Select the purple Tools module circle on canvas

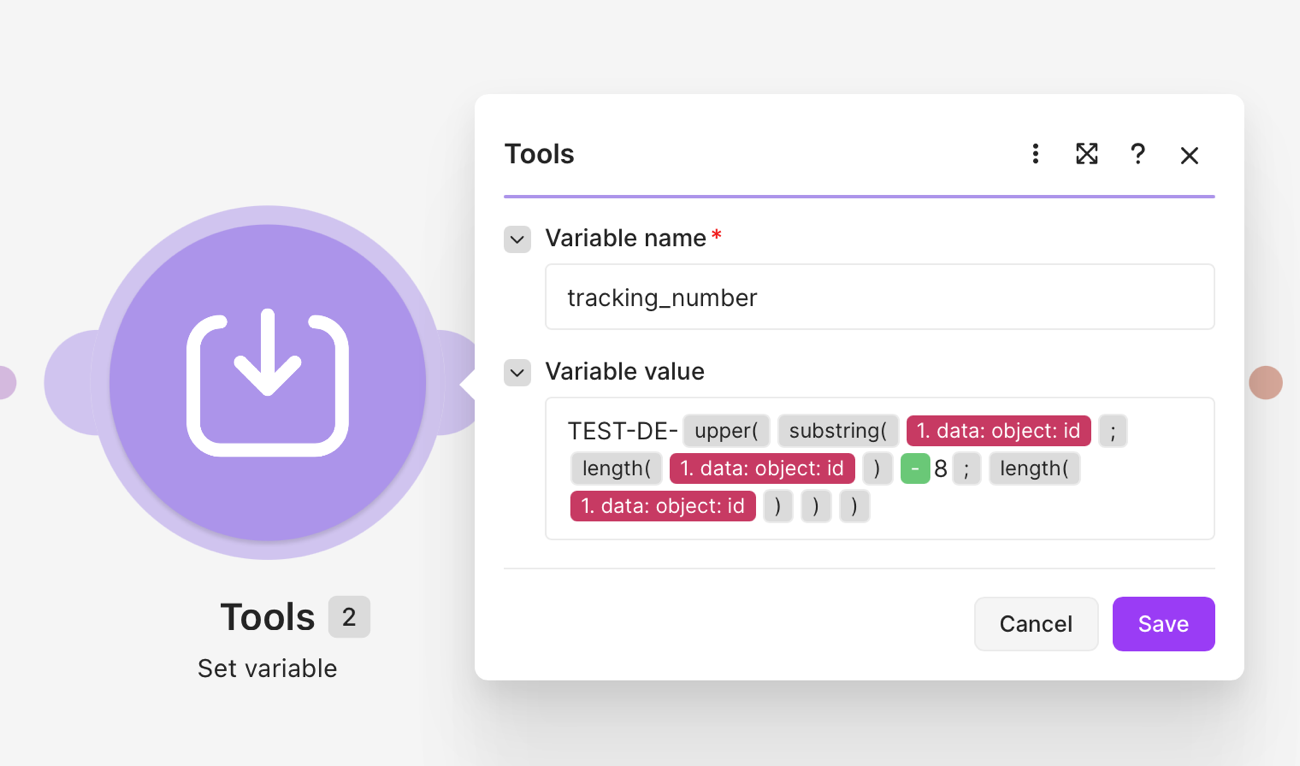click(x=268, y=382)
